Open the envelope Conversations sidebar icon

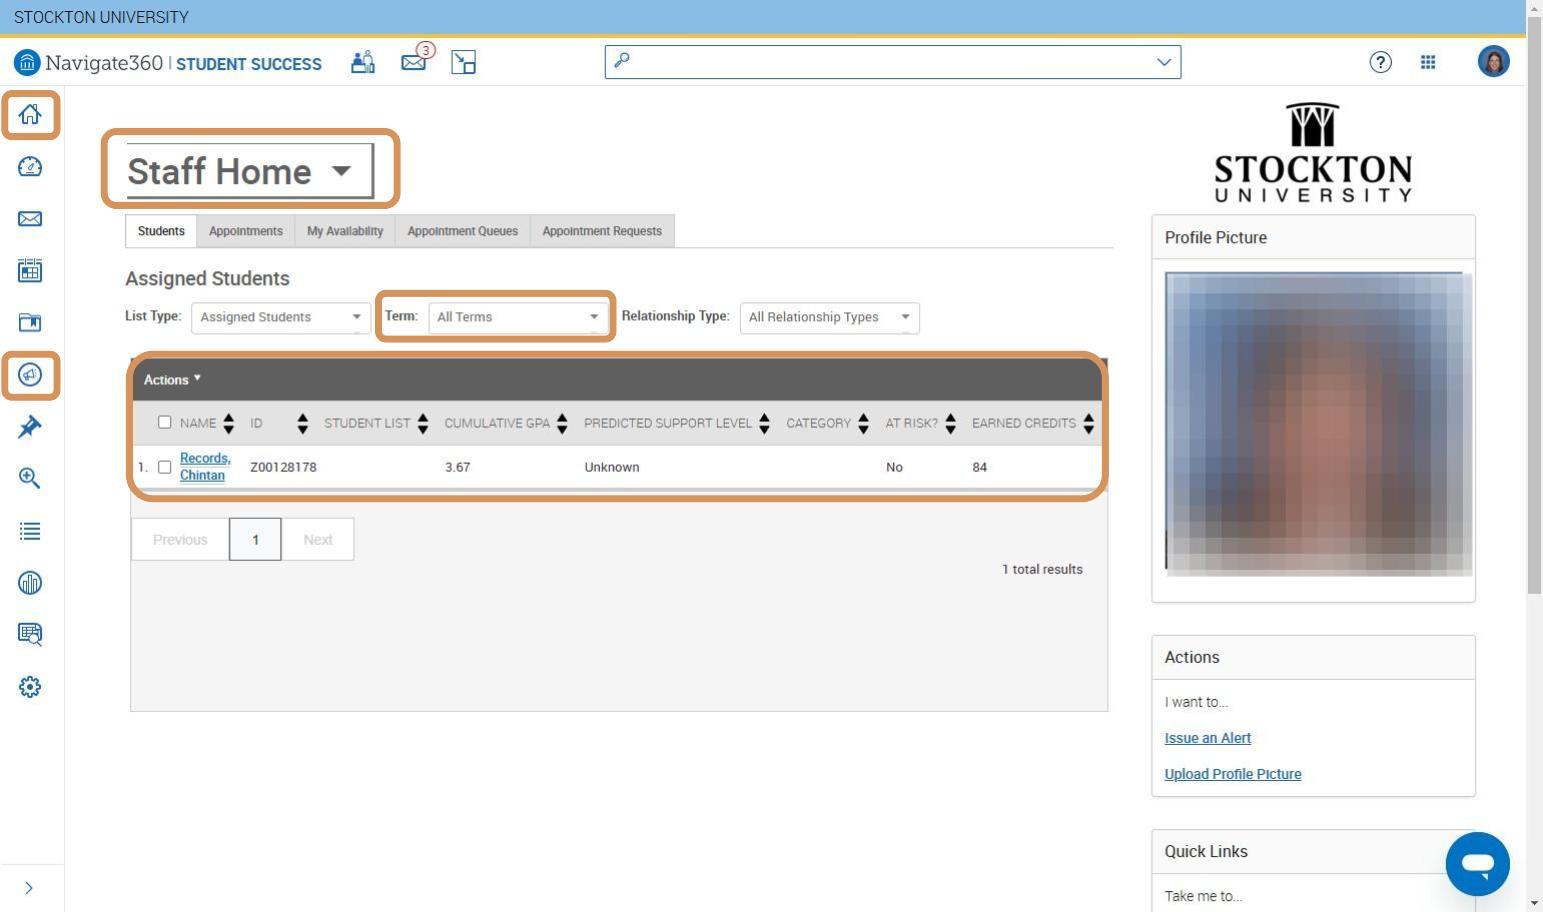[30, 219]
